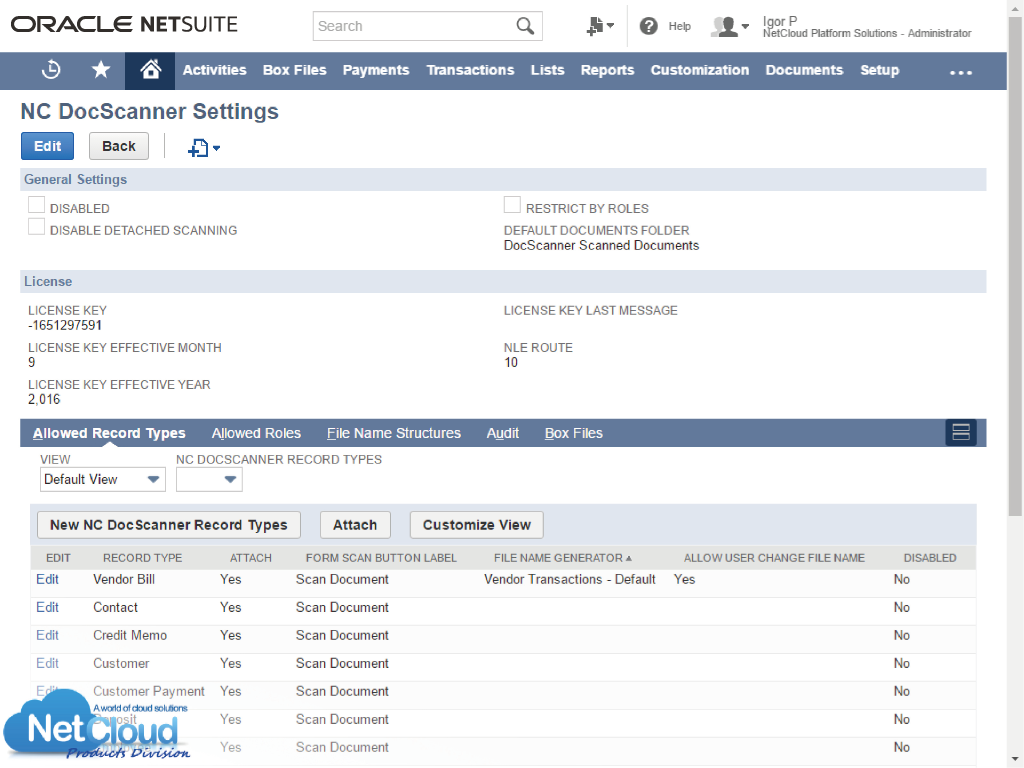The image size is (1024, 768).
Task: Switch to Allowed Record Types subtab
Action: click(109, 433)
